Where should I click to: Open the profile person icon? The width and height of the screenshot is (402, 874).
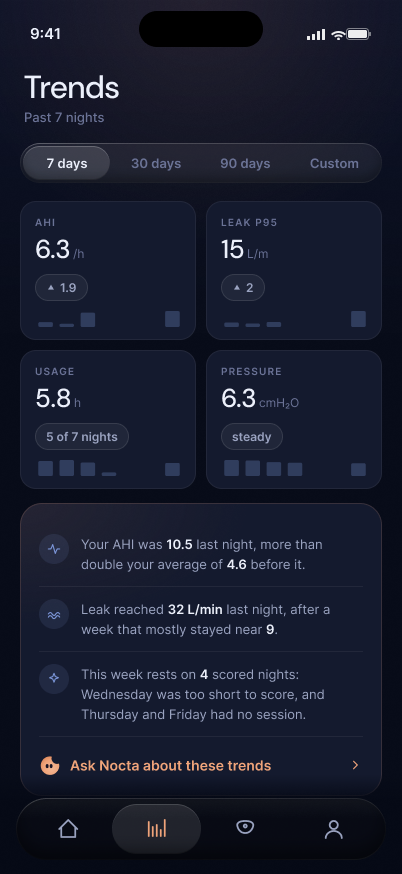pos(333,829)
